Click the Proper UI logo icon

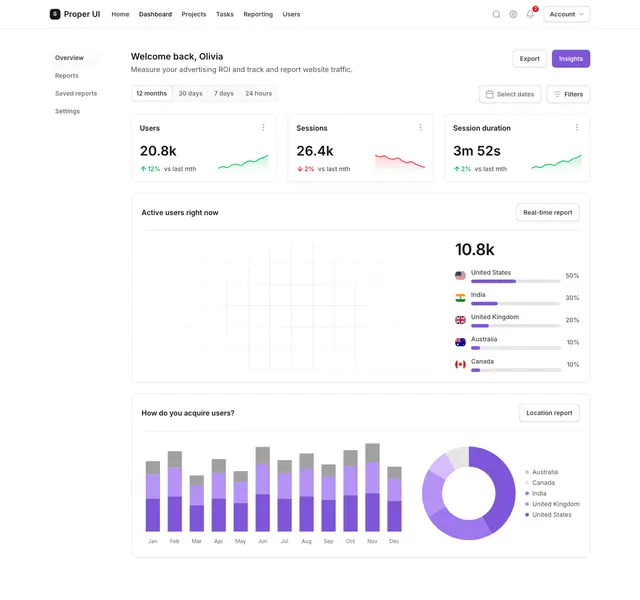coord(55,14)
